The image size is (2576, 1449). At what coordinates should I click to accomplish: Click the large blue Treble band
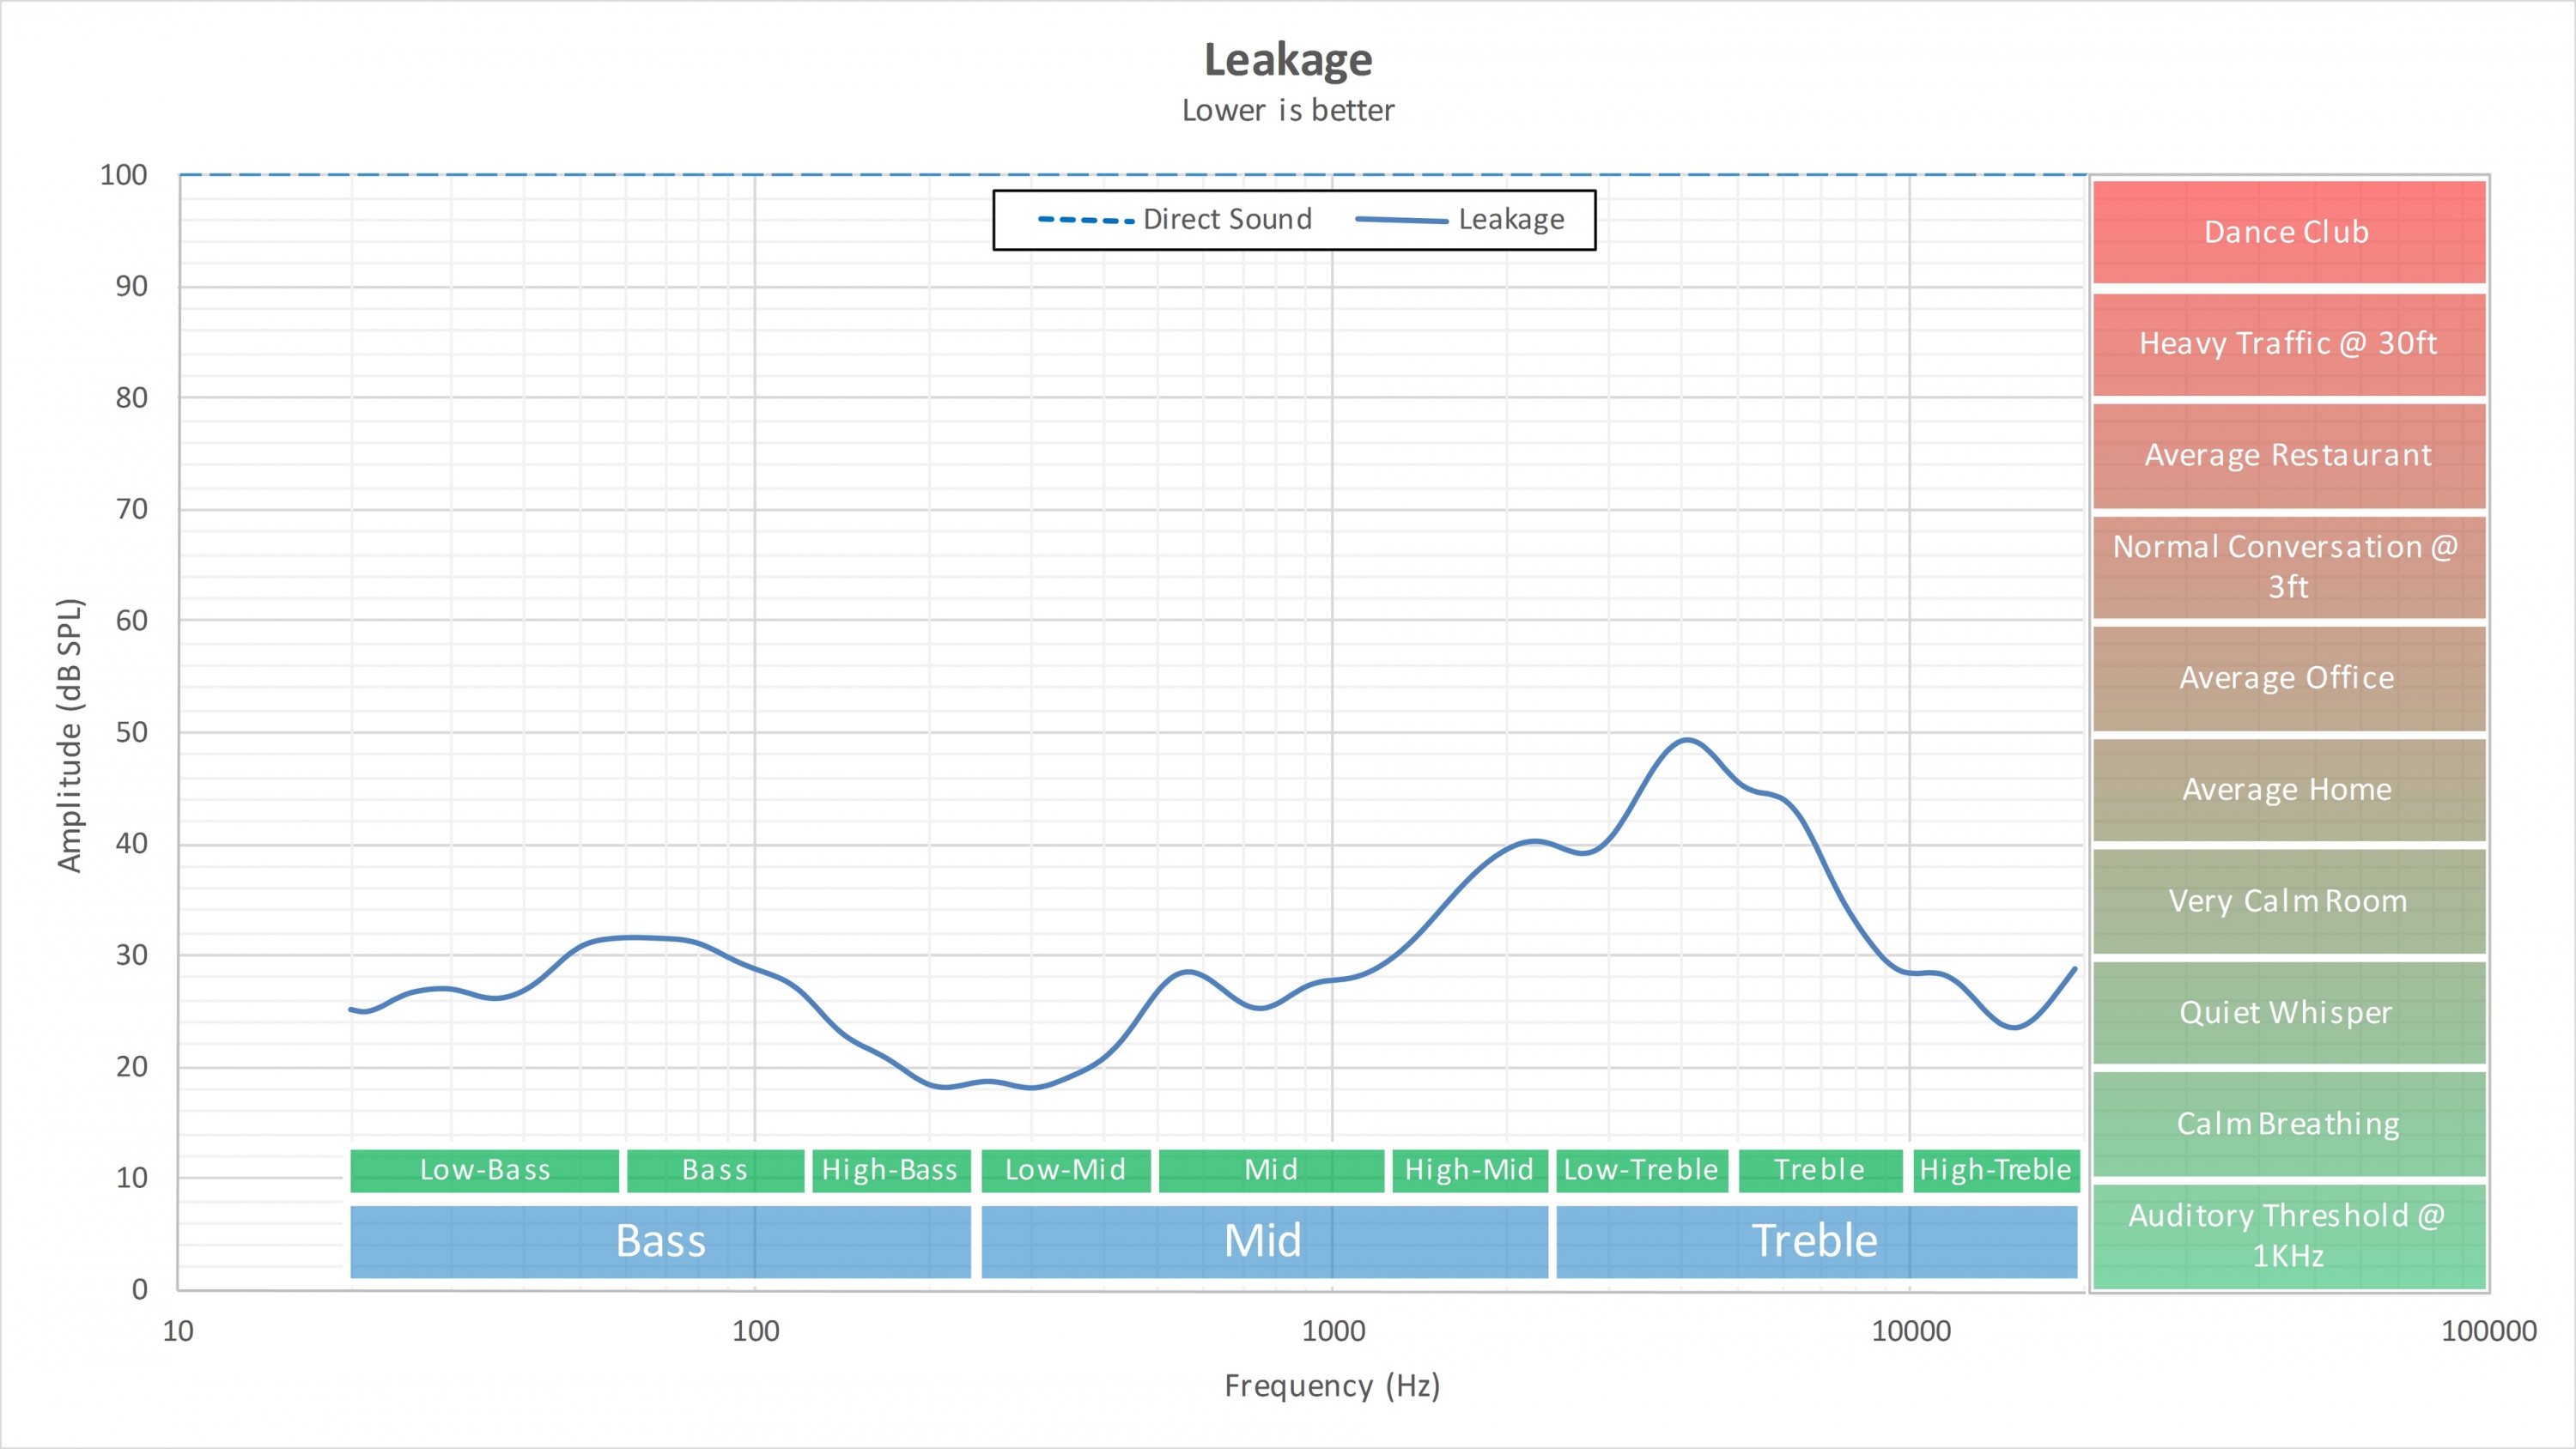point(1815,1241)
